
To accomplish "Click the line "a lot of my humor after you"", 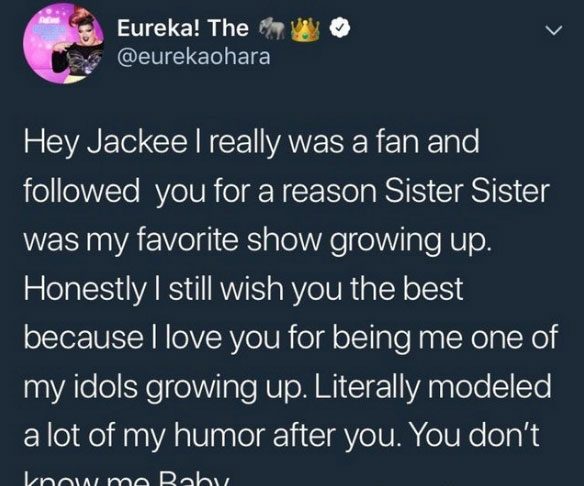I will point(209,435).
